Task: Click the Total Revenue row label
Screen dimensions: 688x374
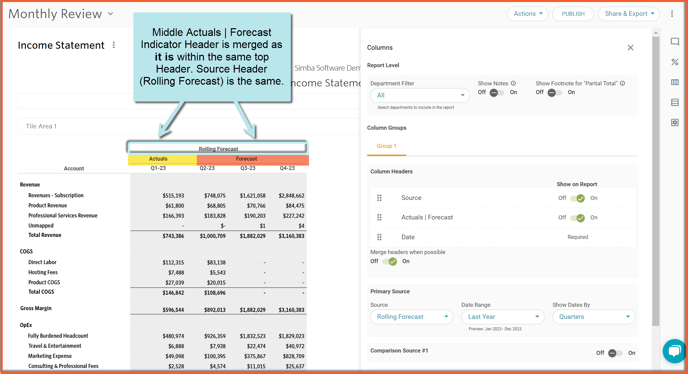Action: click(45, 235)
